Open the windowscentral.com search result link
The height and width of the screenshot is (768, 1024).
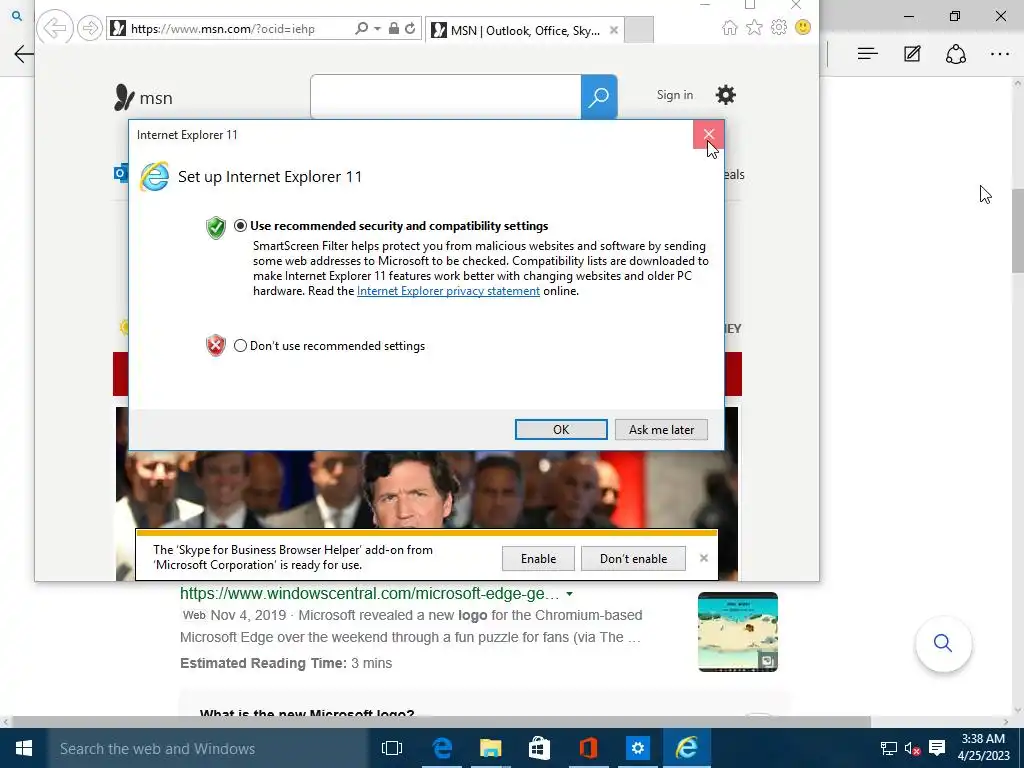[x=370, y=594]
